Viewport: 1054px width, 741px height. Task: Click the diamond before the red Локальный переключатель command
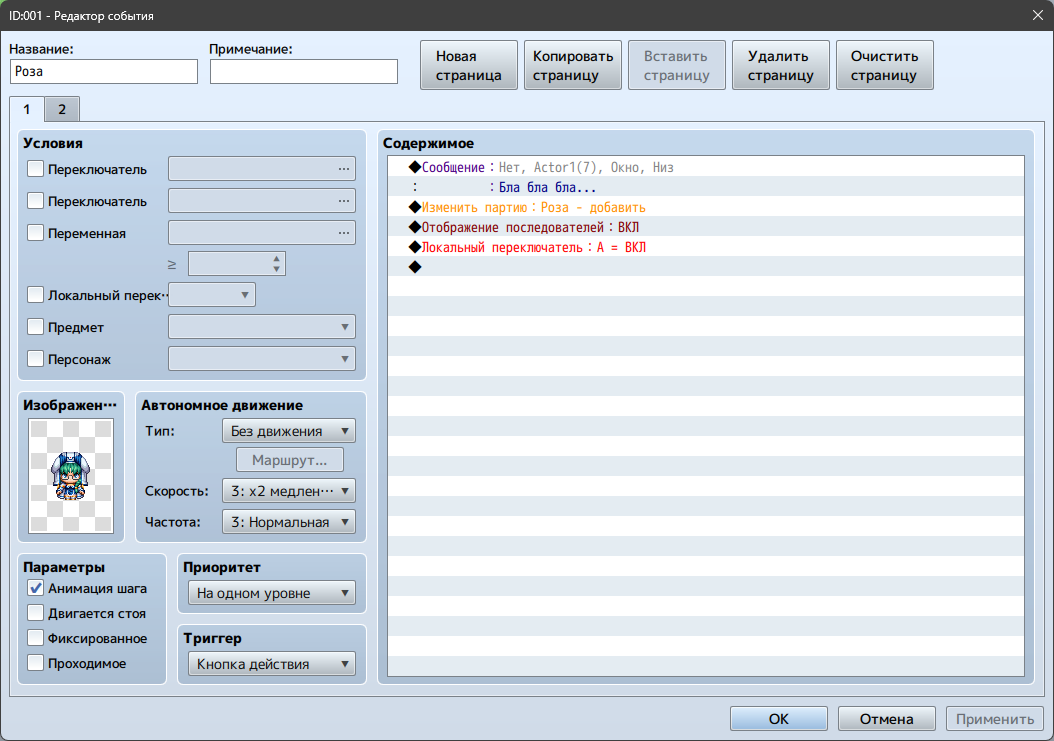(x=415, y=247)
